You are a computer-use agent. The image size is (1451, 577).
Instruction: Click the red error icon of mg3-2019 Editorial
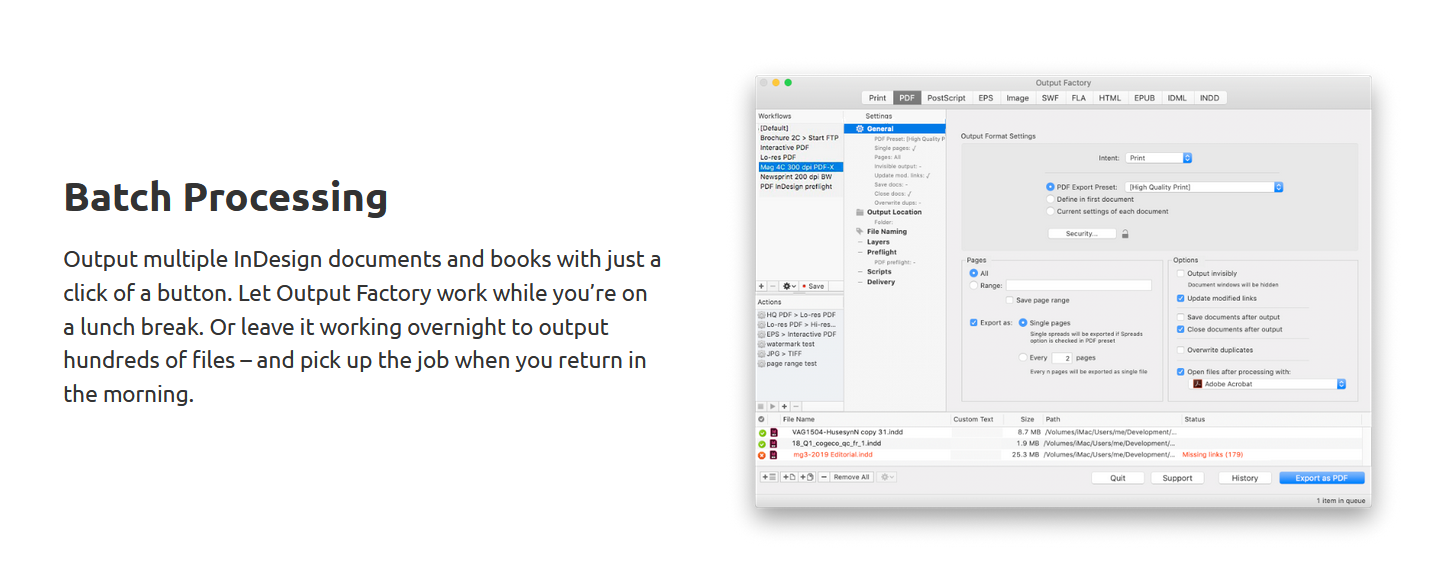coord(762,455)
